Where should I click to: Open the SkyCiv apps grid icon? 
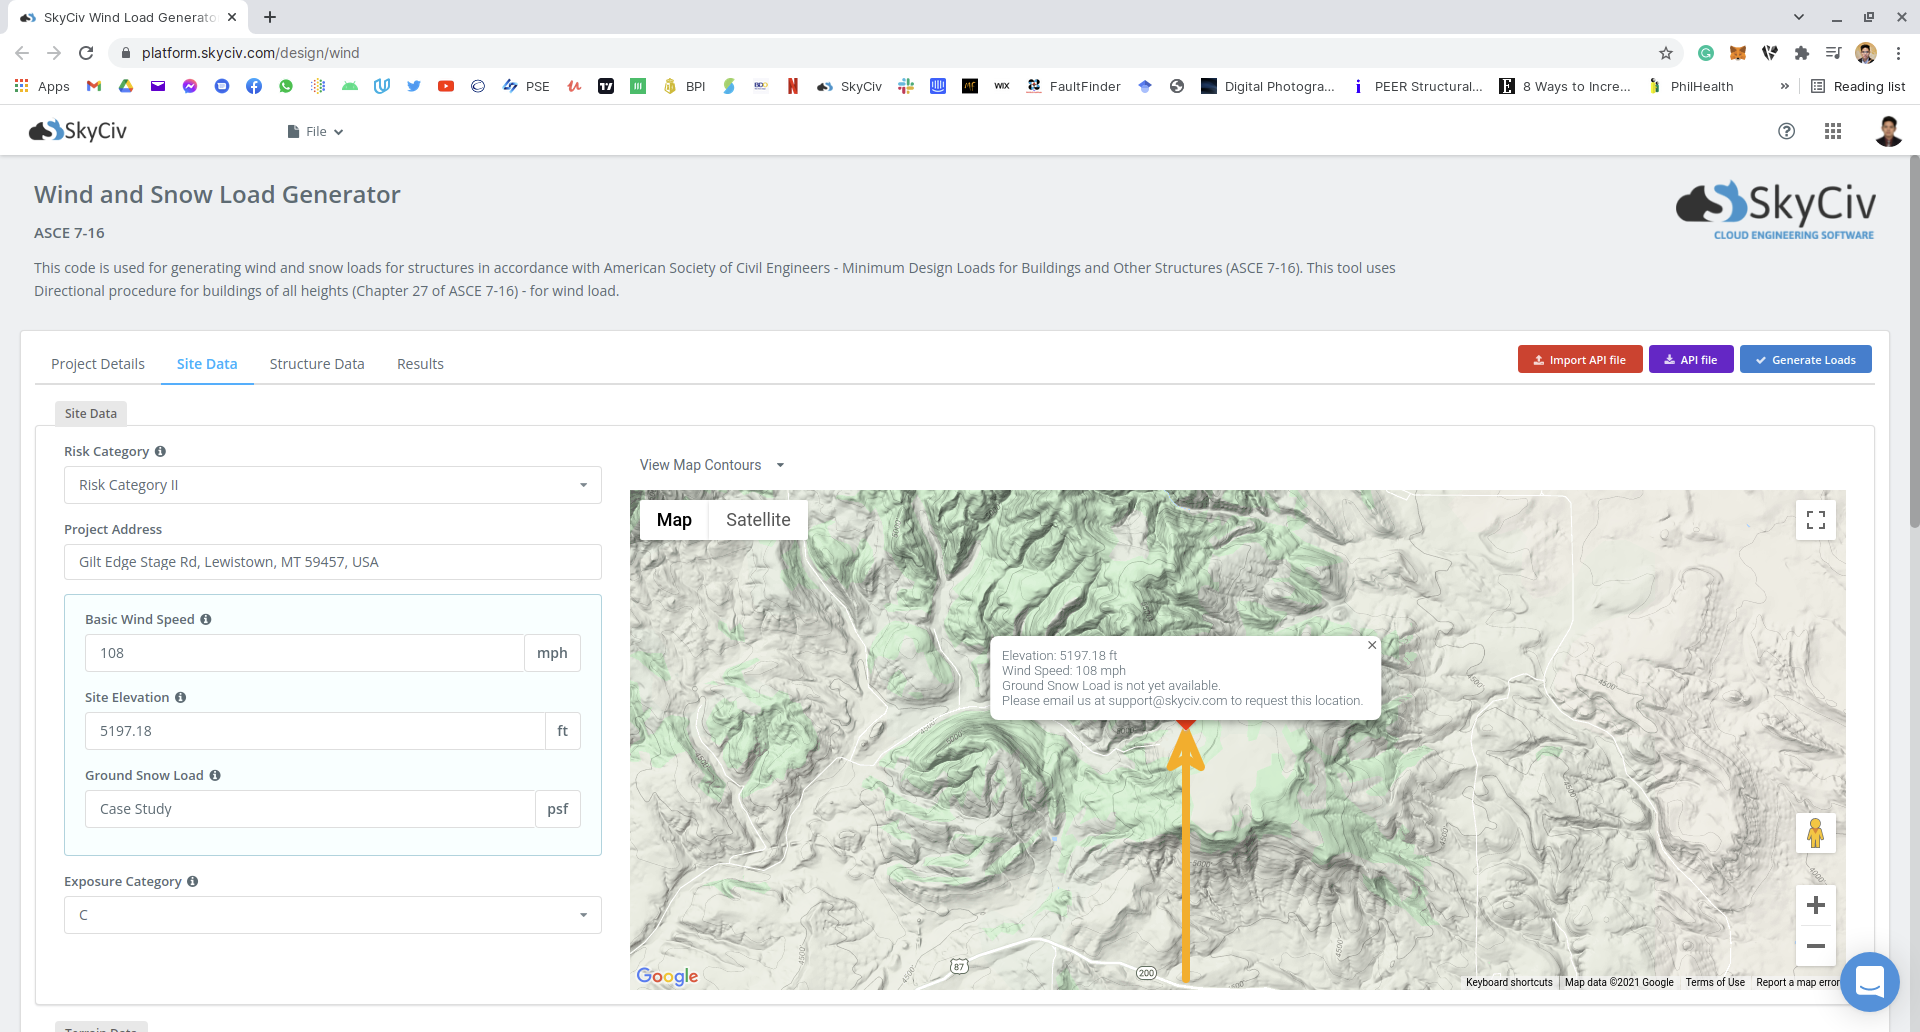pyautogui.click(x=1832, y=131)
